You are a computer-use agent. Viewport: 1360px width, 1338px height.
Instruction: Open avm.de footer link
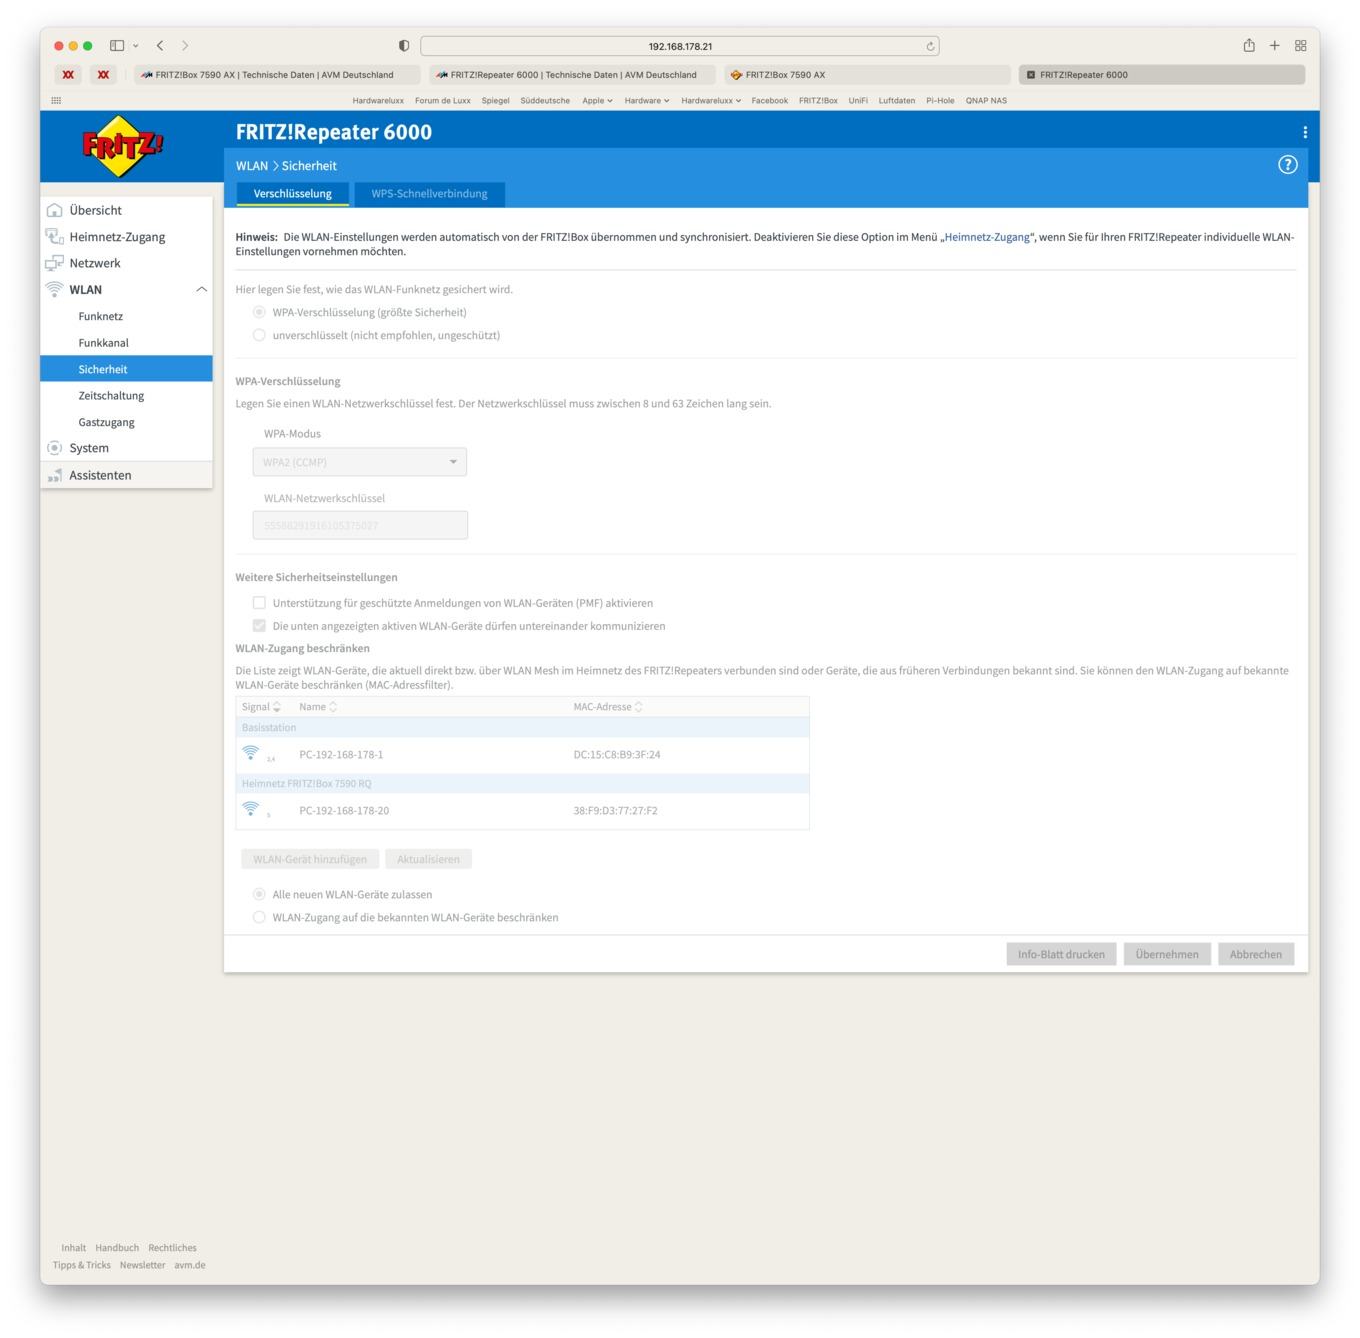pyautogui.click(x=190, y=1265)
